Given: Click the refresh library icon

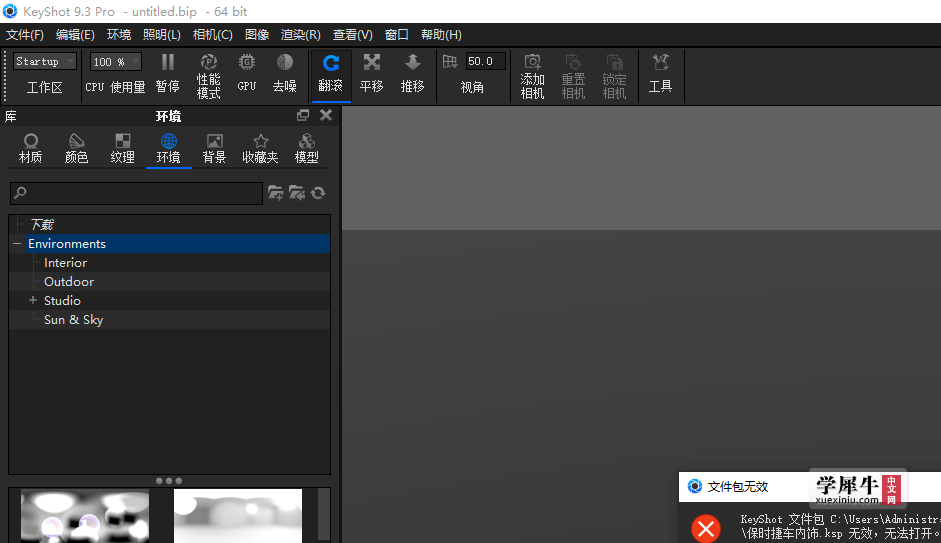Looking at the screenshot, I should coord(318,193).
